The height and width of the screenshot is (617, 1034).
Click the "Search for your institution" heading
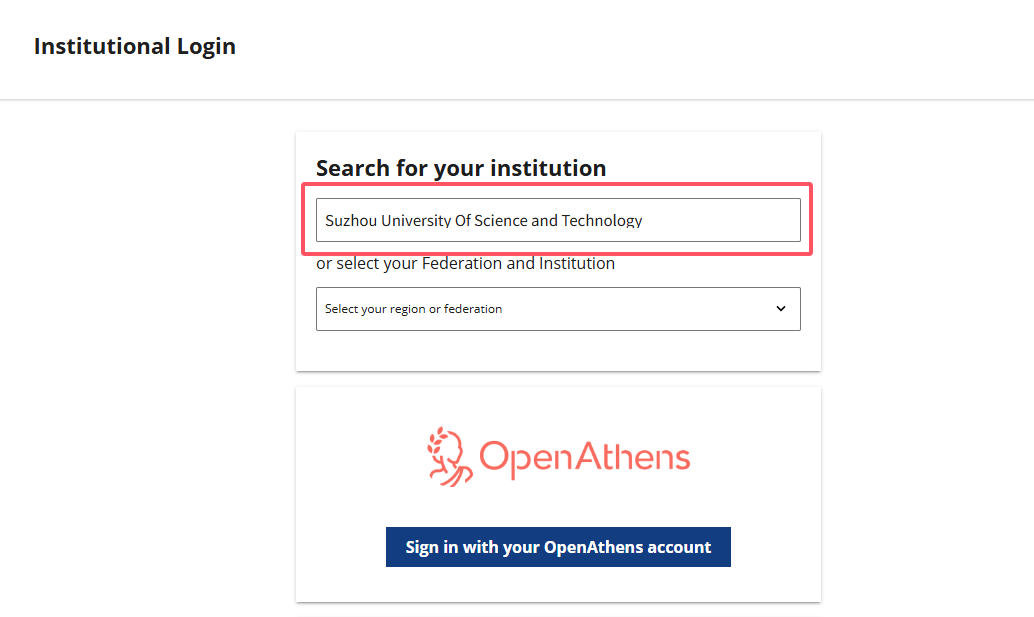461,168
